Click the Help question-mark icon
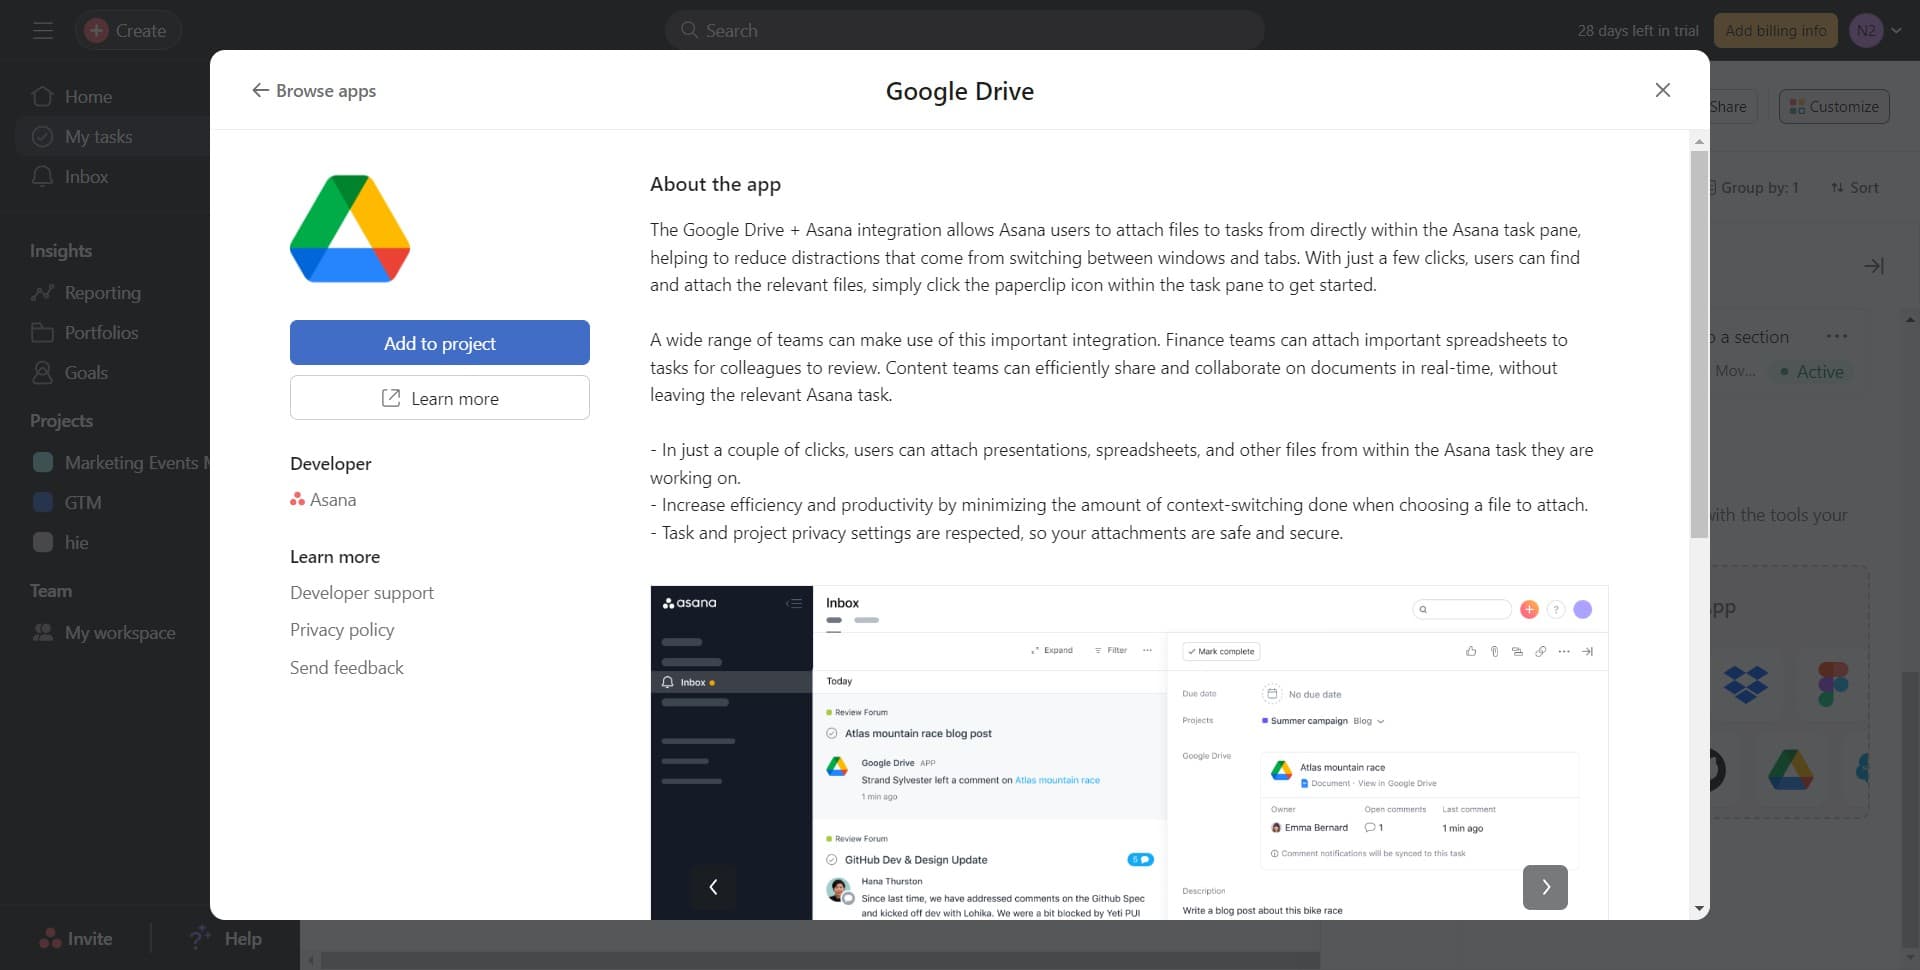The width and height of the screenshot is (1920, 970). tap(198, 938)
